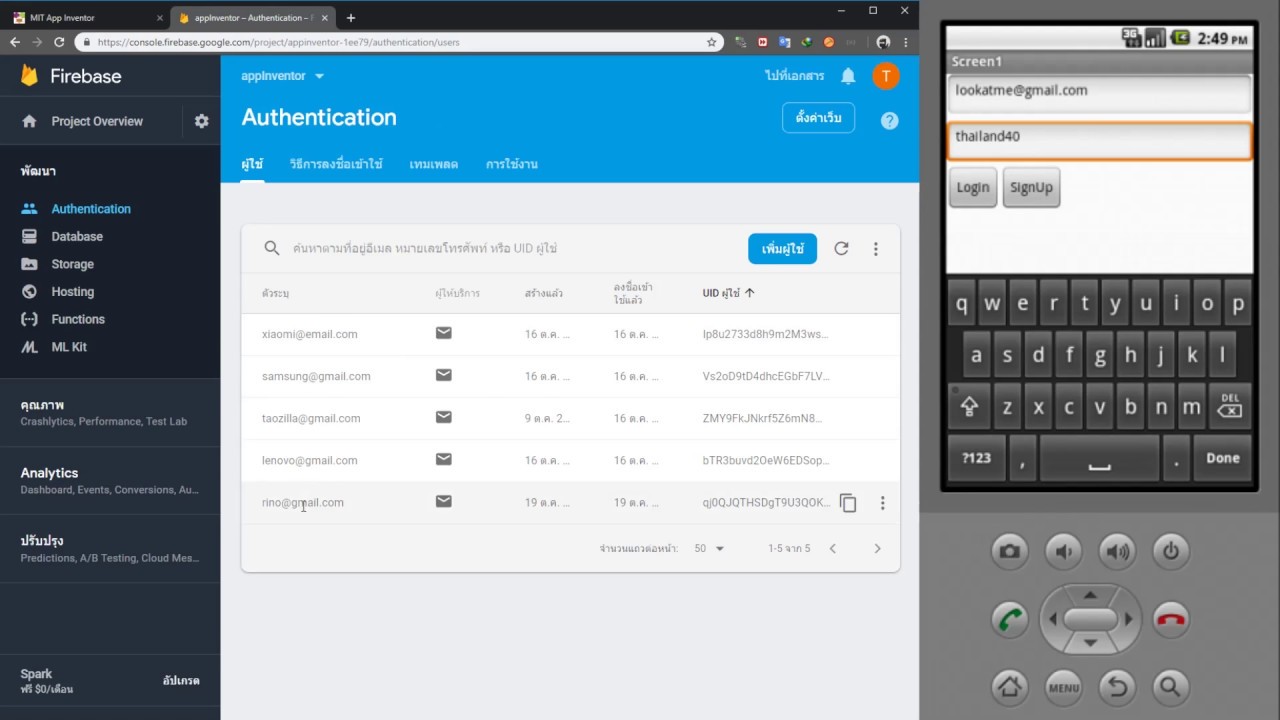The image size is (1280, 720).
Task: Click the Firebase logo
Action: coord(71,76)
